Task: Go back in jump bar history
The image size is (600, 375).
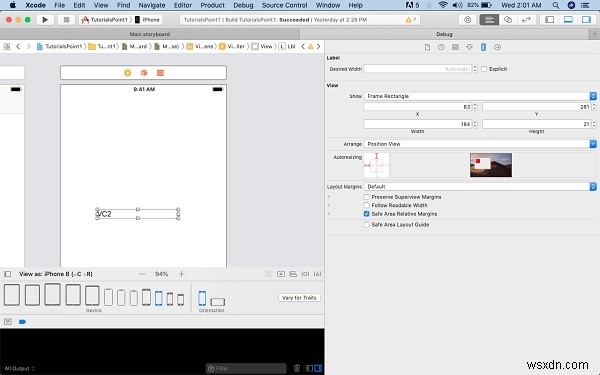Action: click(18, 47)
